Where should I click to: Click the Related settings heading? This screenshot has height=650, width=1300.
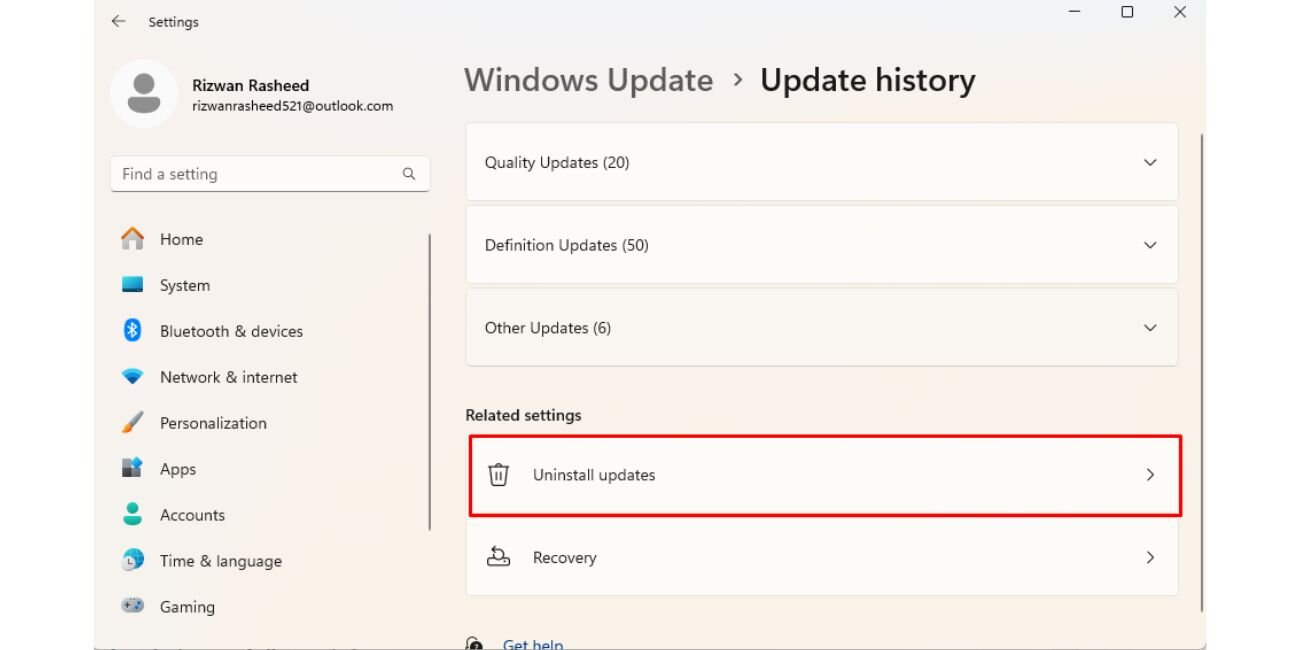[523, 415]
